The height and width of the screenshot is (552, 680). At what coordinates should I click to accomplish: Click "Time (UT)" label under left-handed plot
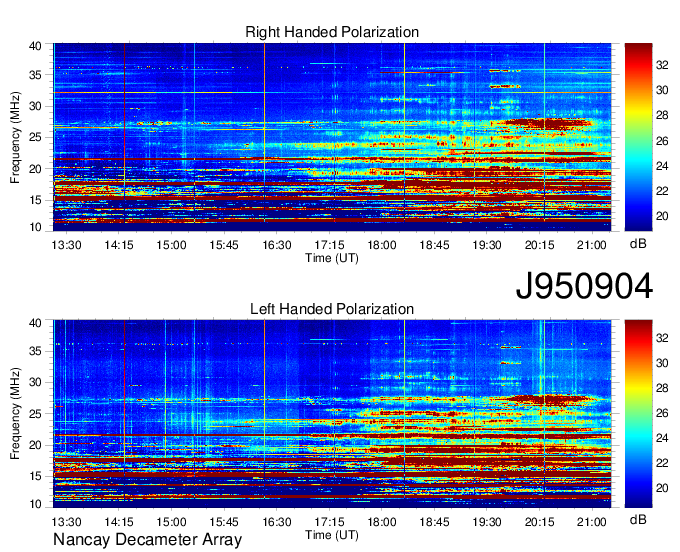coord(332,535)
